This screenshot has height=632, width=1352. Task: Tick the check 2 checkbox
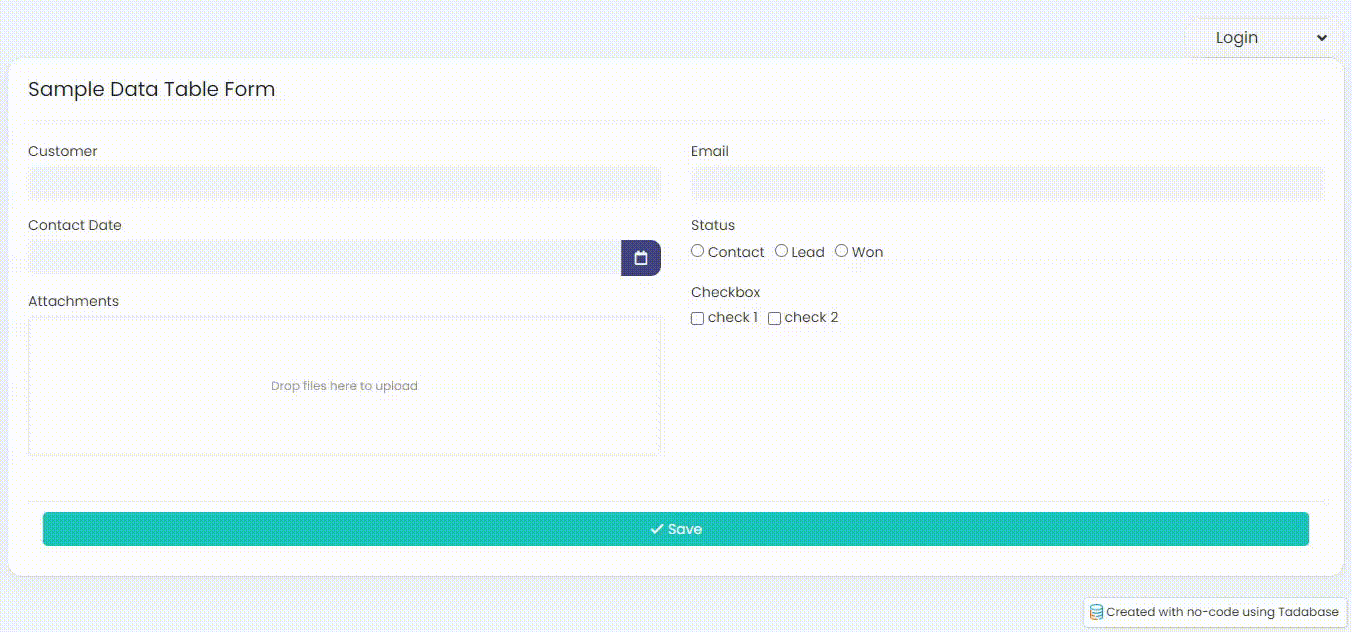775,319
